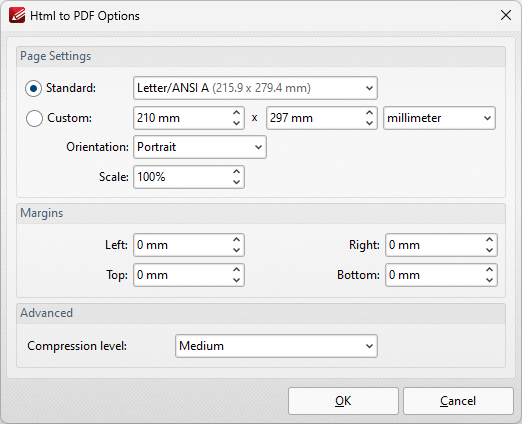Open the Compression level Medium dropdown
The height and width of the screenshot is (424, 522).
[x=276, y=346]
